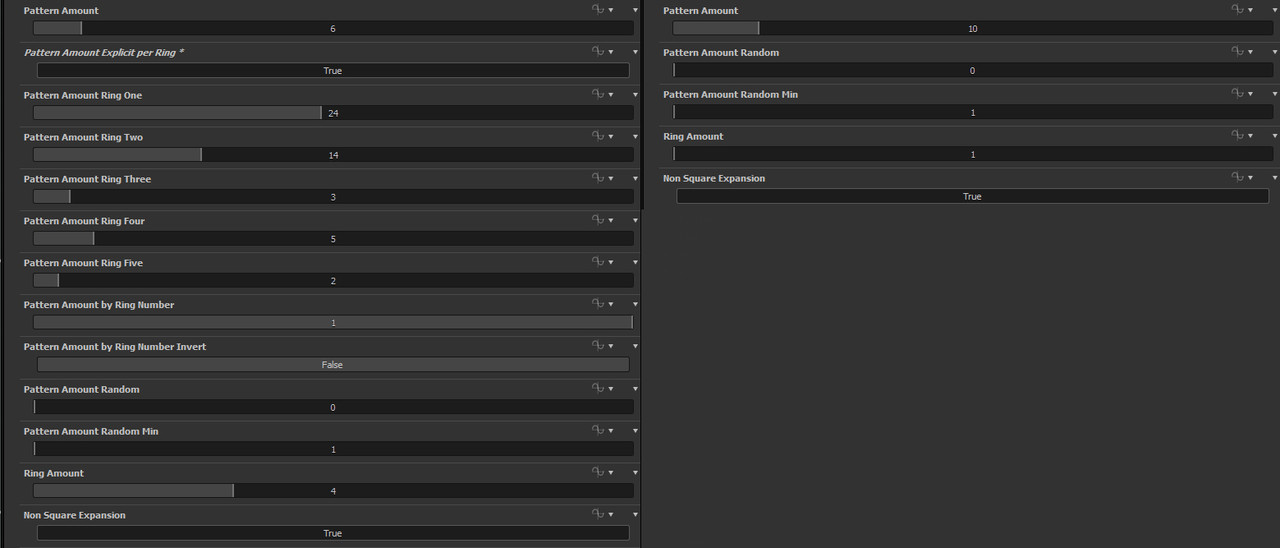Click the Pattern Amount Ring One slider

tap(333, 113)
